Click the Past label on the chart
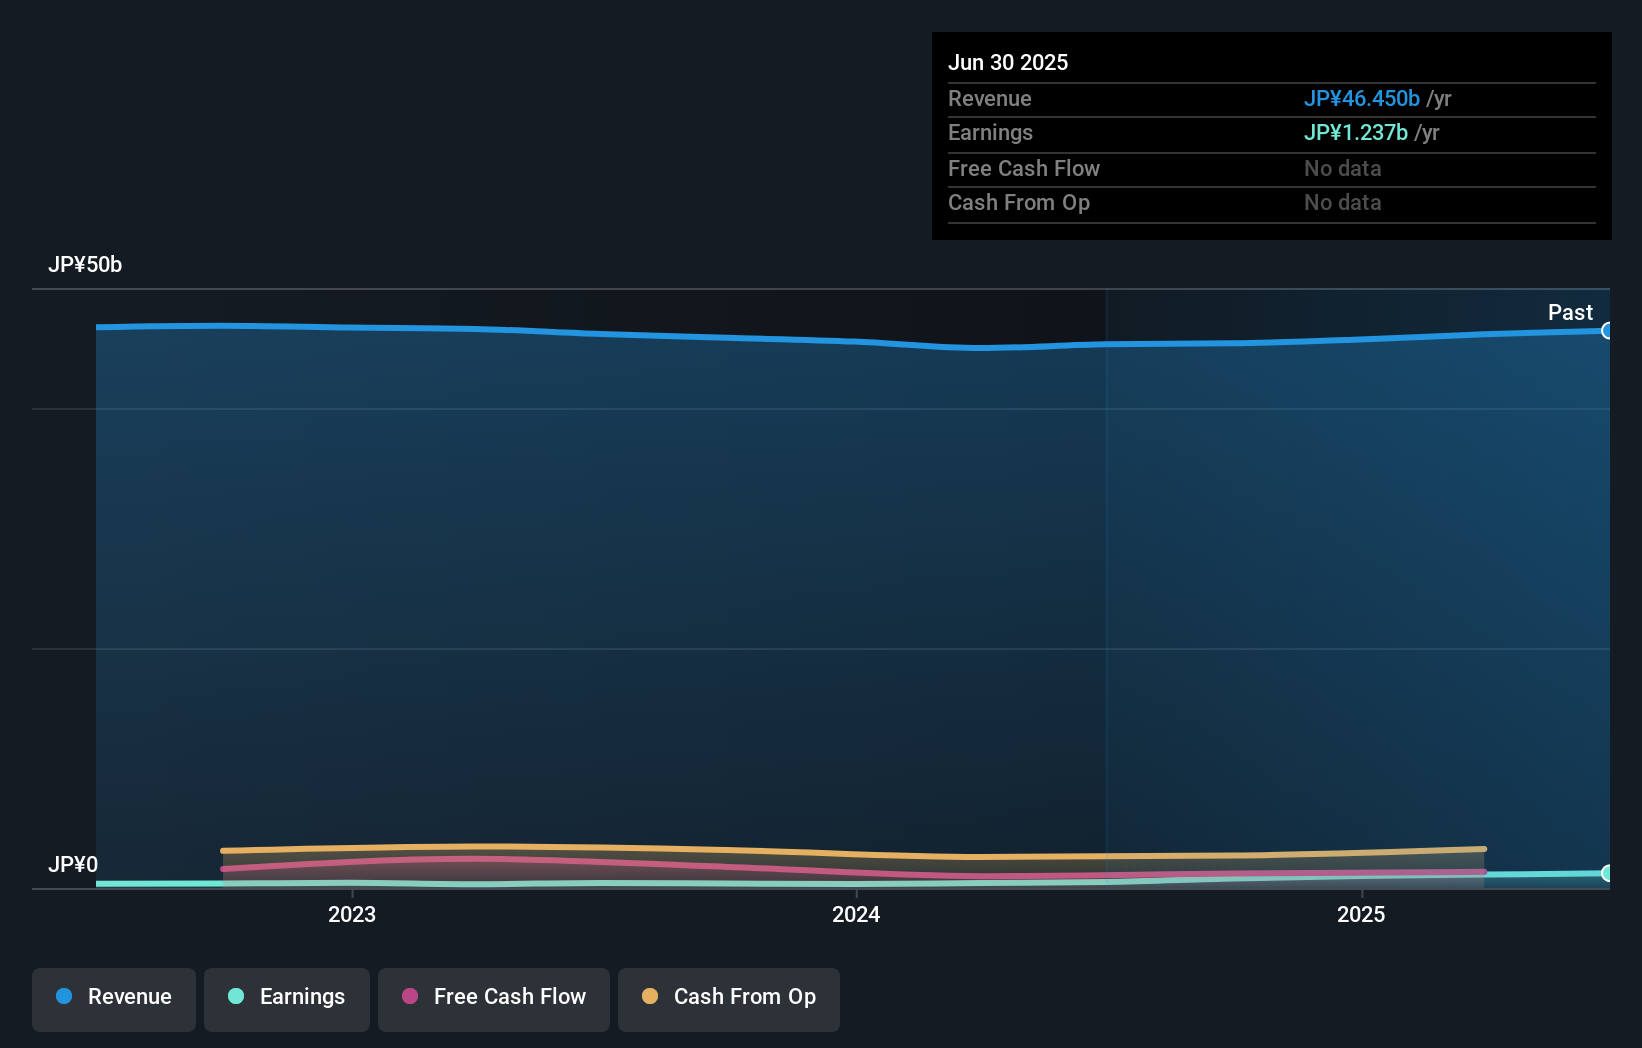1642x1048 pixels. pyautogui.click(x=1570, y=313)
